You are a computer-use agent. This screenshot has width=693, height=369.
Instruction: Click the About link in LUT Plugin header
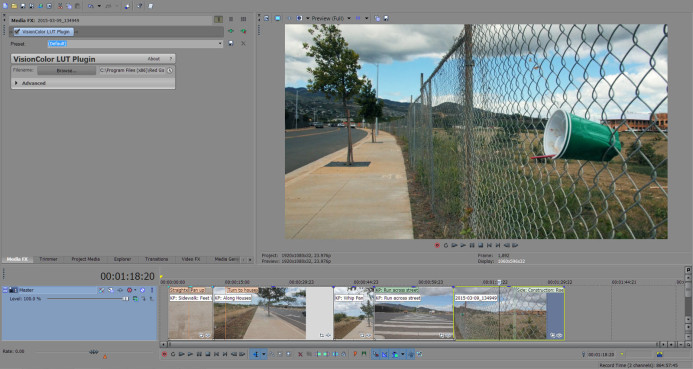153,59
